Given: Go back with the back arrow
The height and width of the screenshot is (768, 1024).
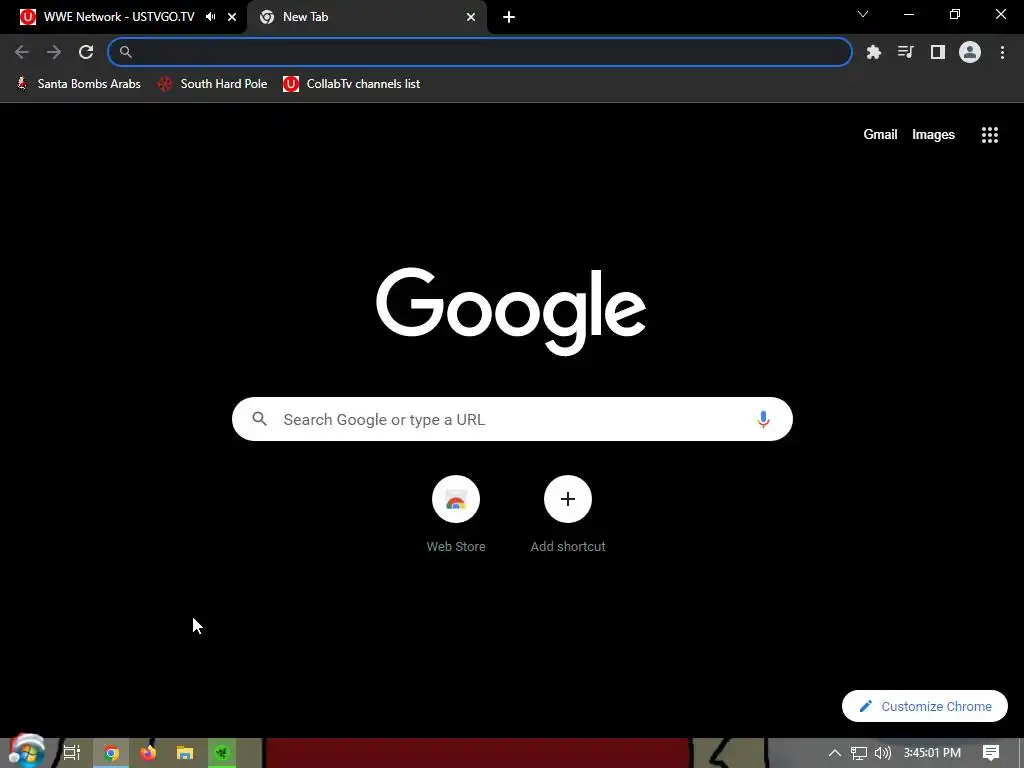Looking at the screenshot, I should (22, 52).
